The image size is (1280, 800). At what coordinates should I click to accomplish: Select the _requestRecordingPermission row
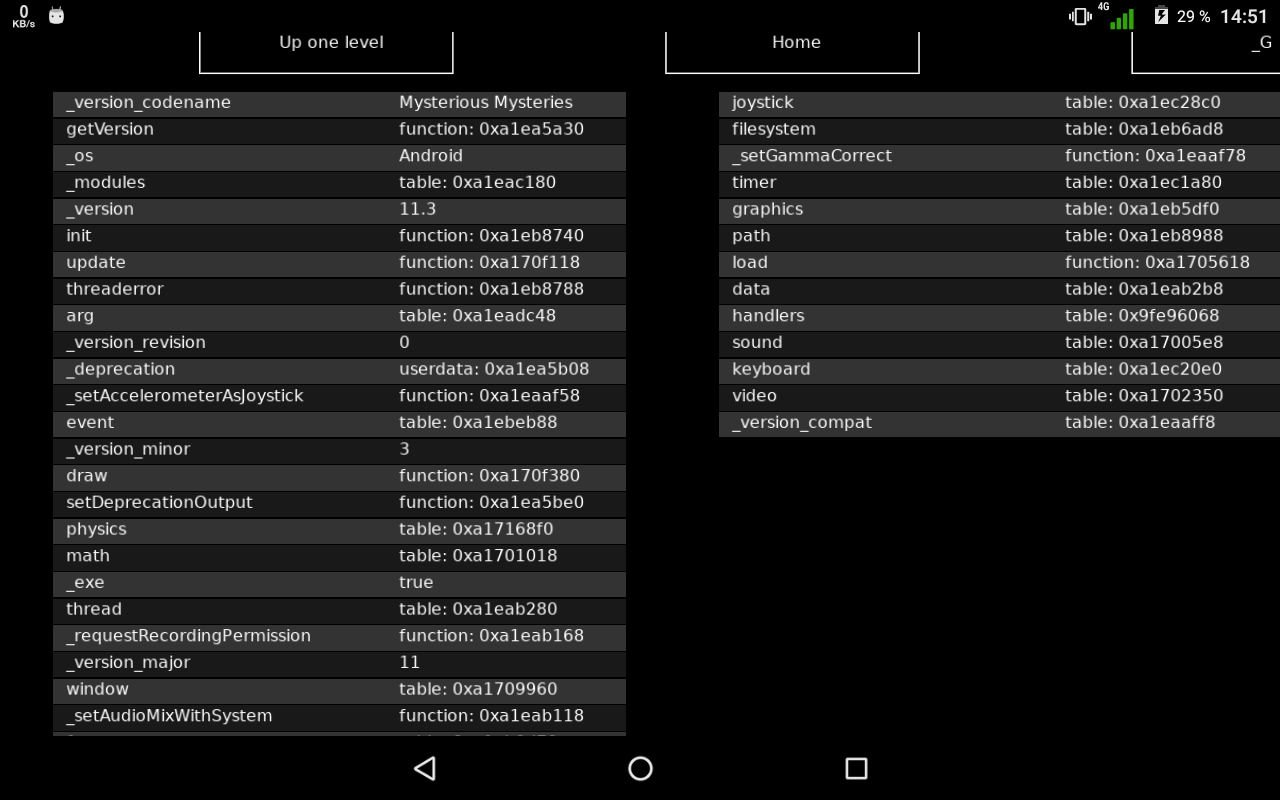(x=339, y=636)
